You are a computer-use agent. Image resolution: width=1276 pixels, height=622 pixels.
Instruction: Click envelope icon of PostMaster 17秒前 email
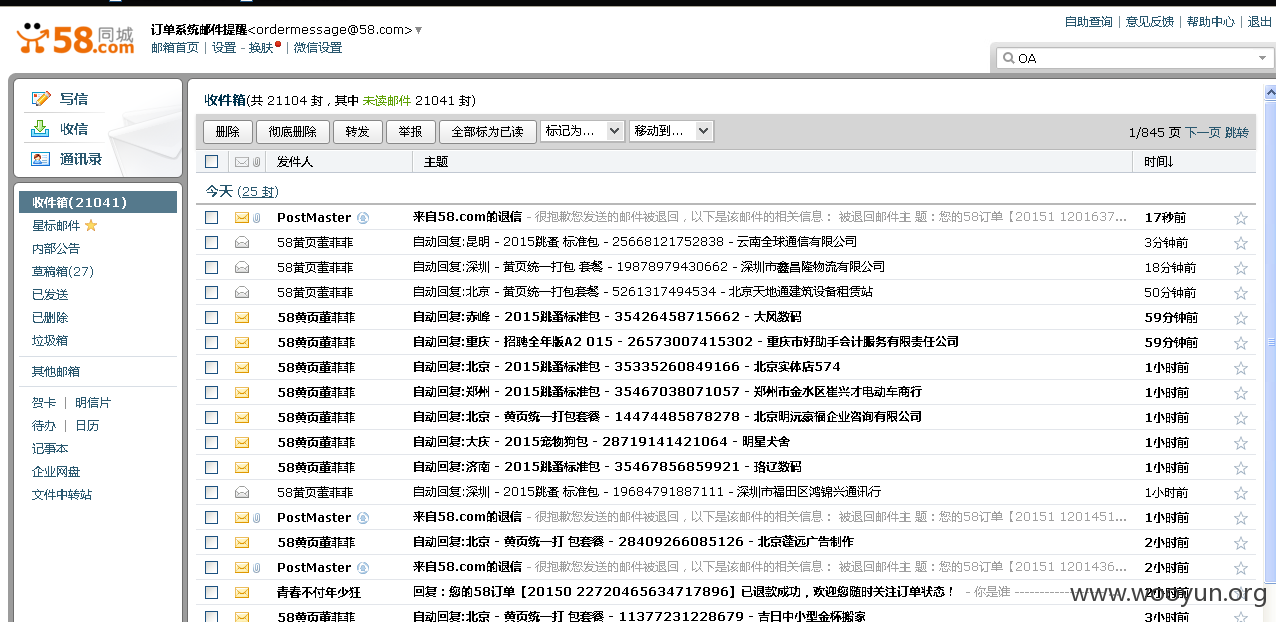(242, 217)
